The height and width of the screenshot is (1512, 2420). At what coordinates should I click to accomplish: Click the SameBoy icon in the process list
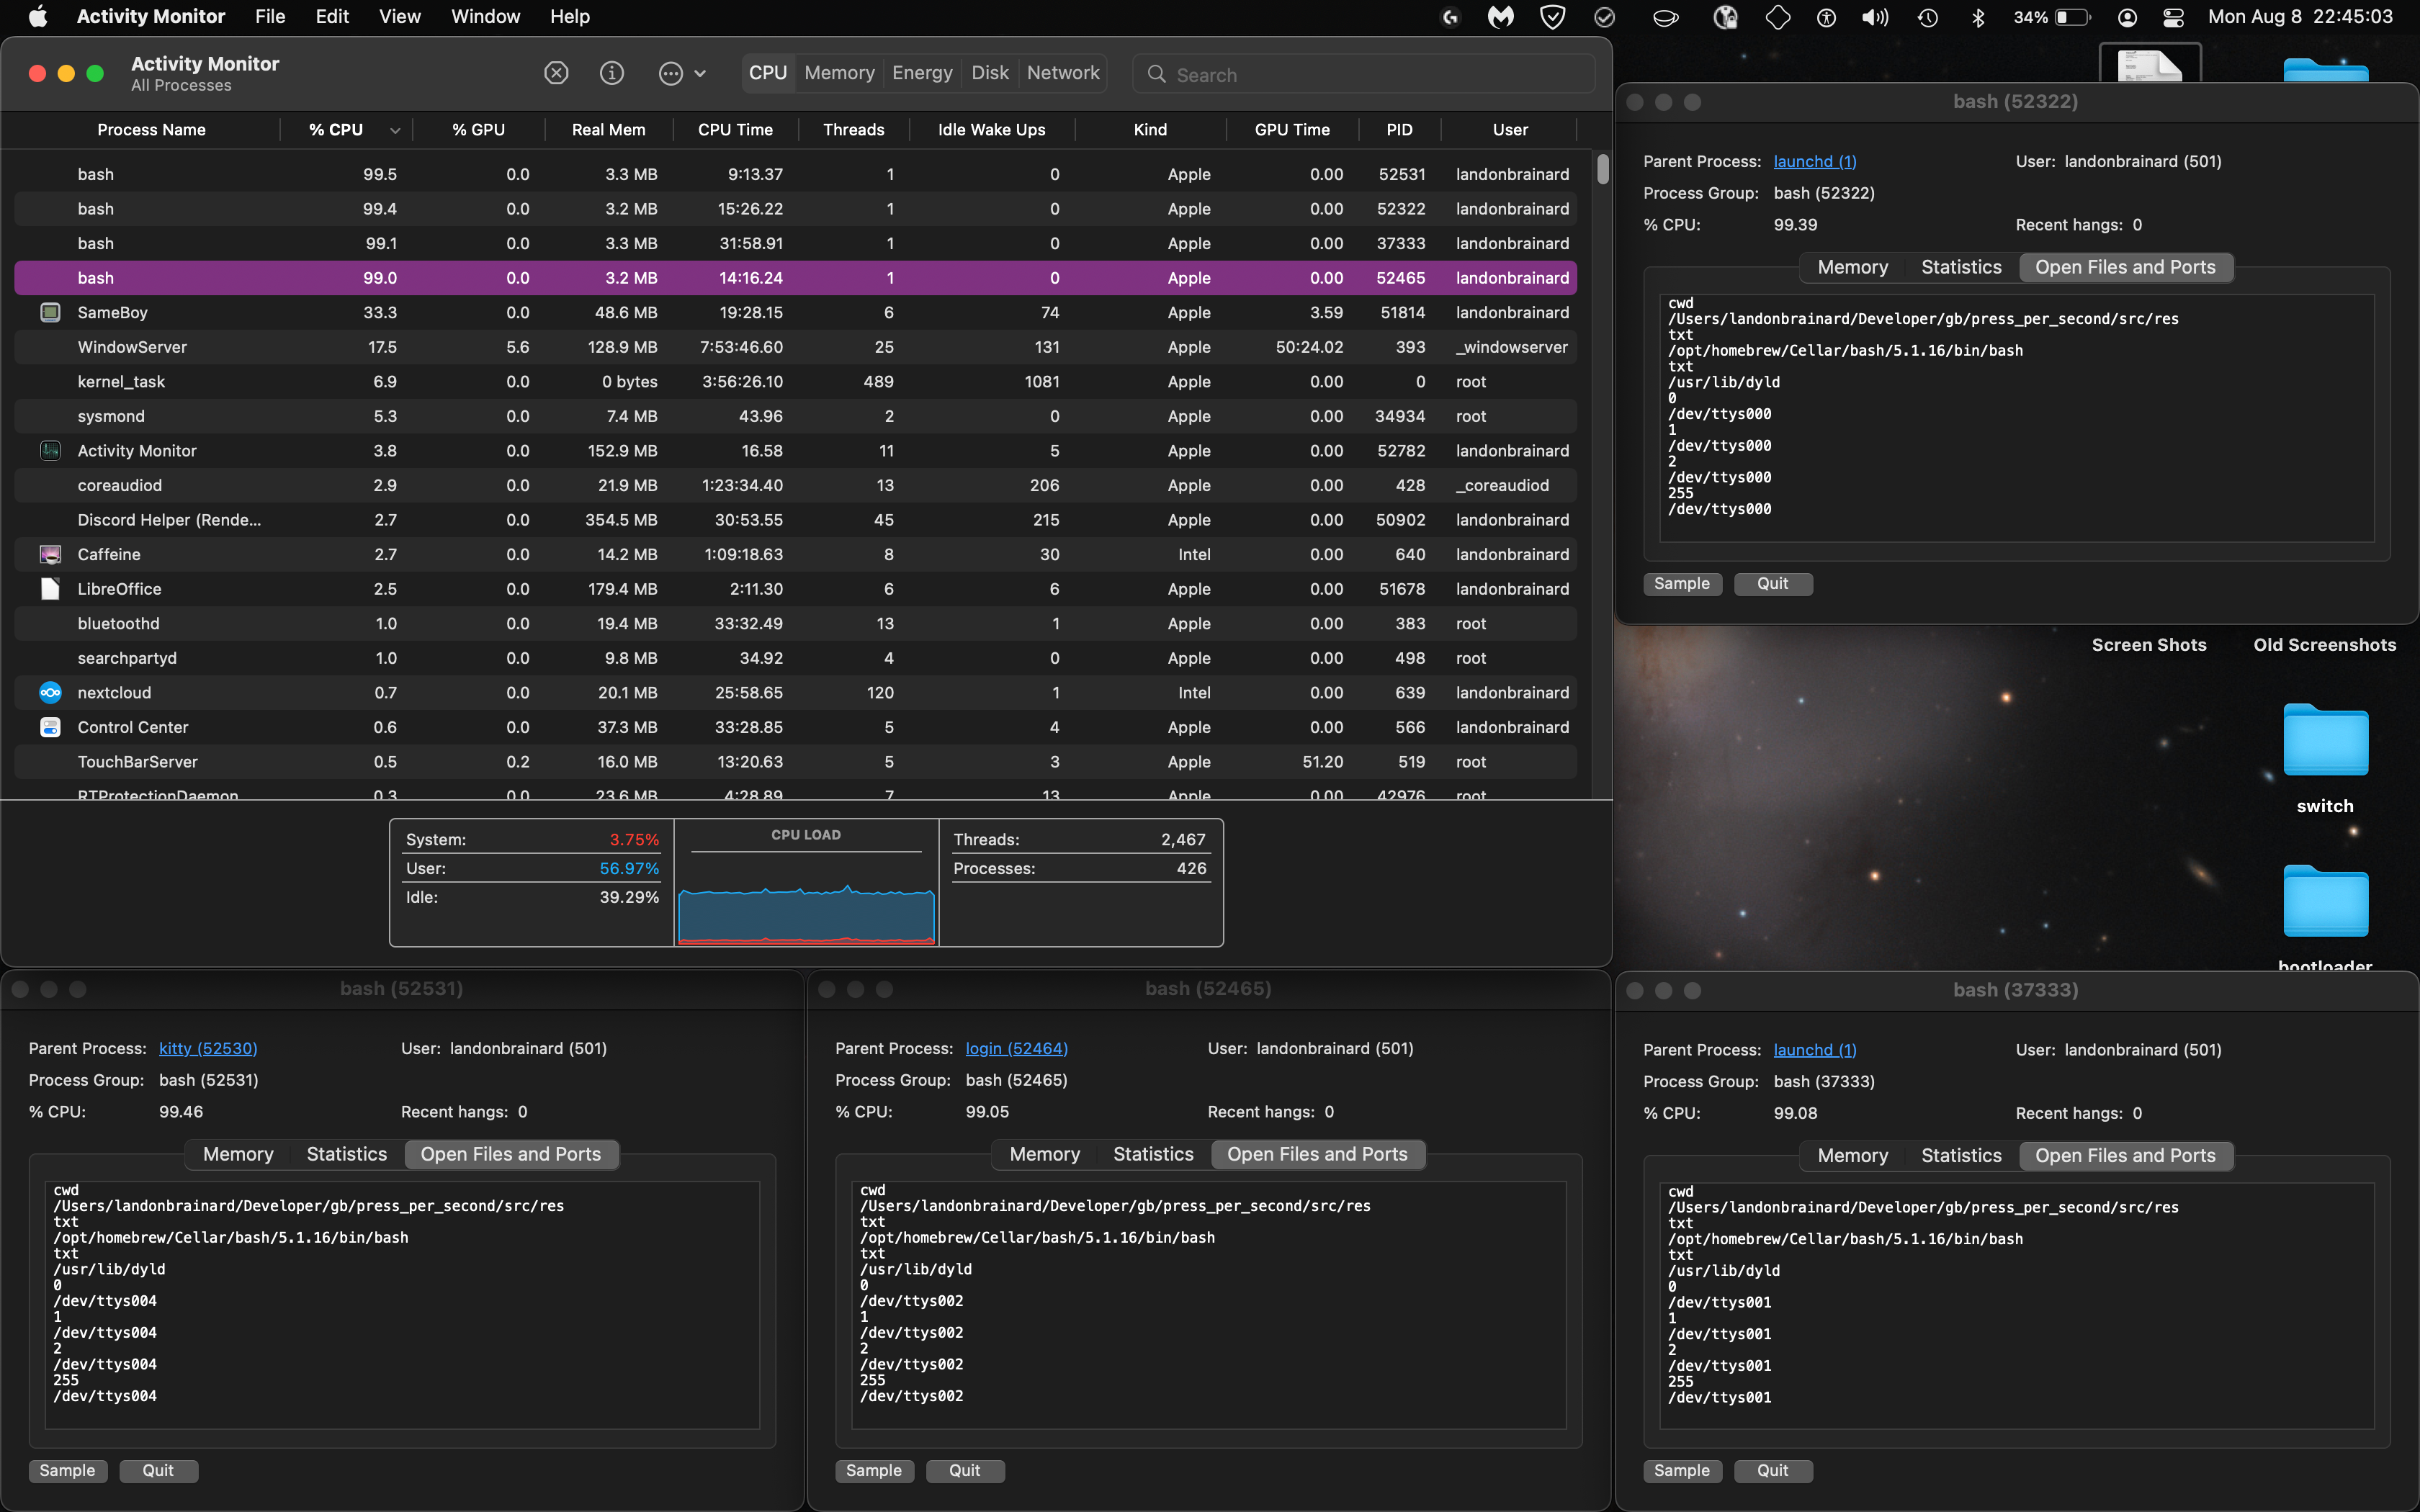(50, 312)
